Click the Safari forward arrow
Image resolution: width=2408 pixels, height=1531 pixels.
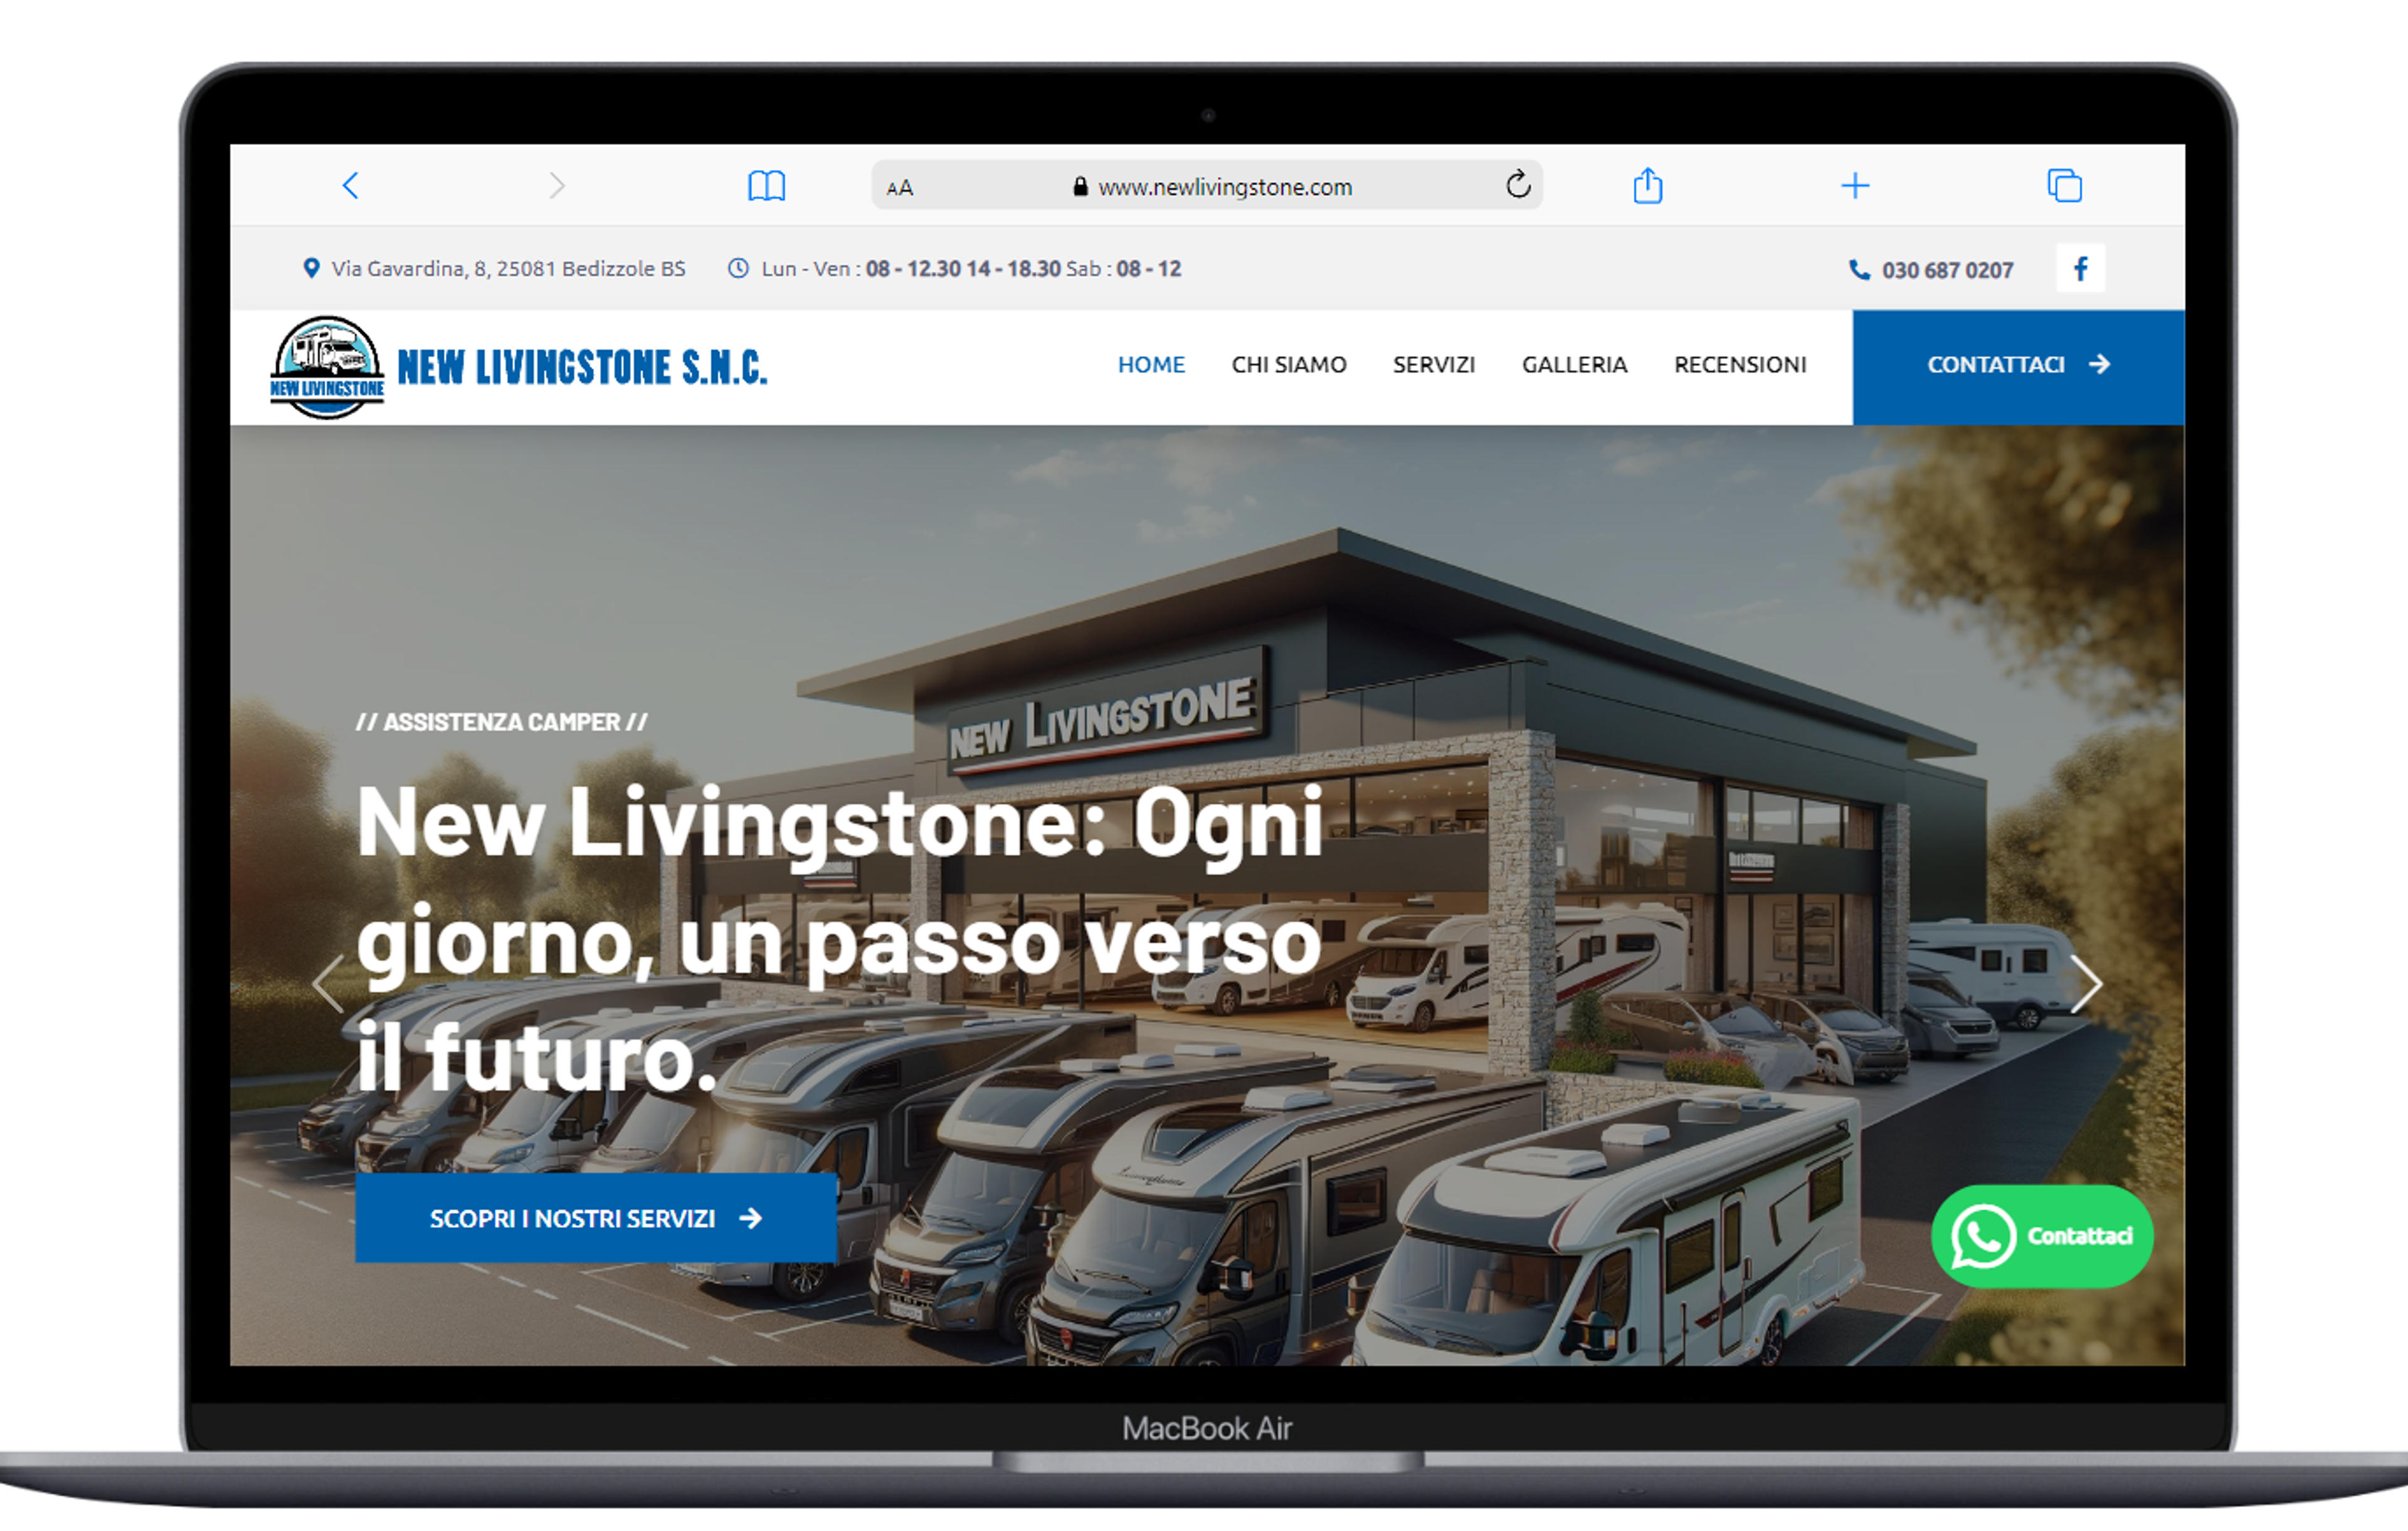tap(557, 186)
